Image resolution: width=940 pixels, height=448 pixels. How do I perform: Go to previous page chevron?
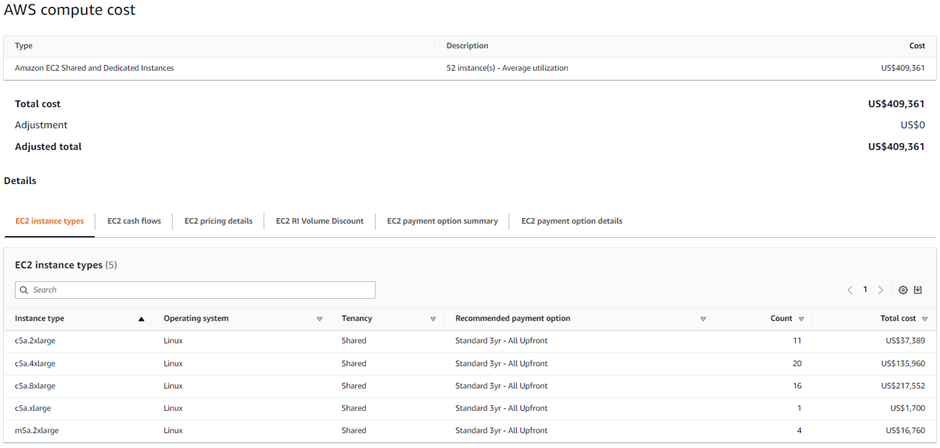coord(849,290)
